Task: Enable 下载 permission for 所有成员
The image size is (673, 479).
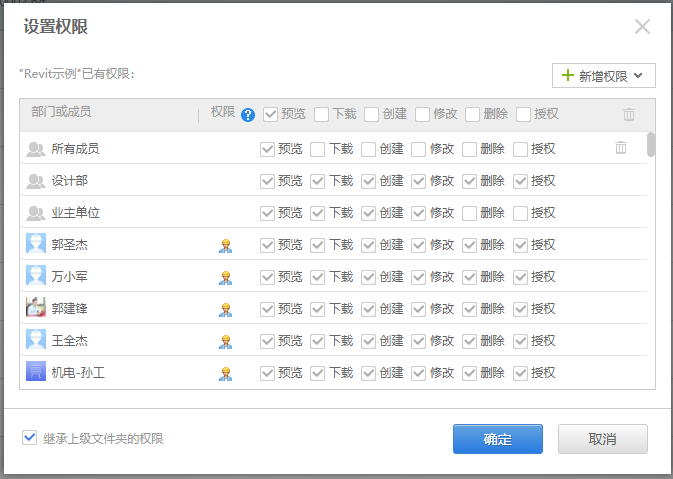Action: (x=317, y=149)
